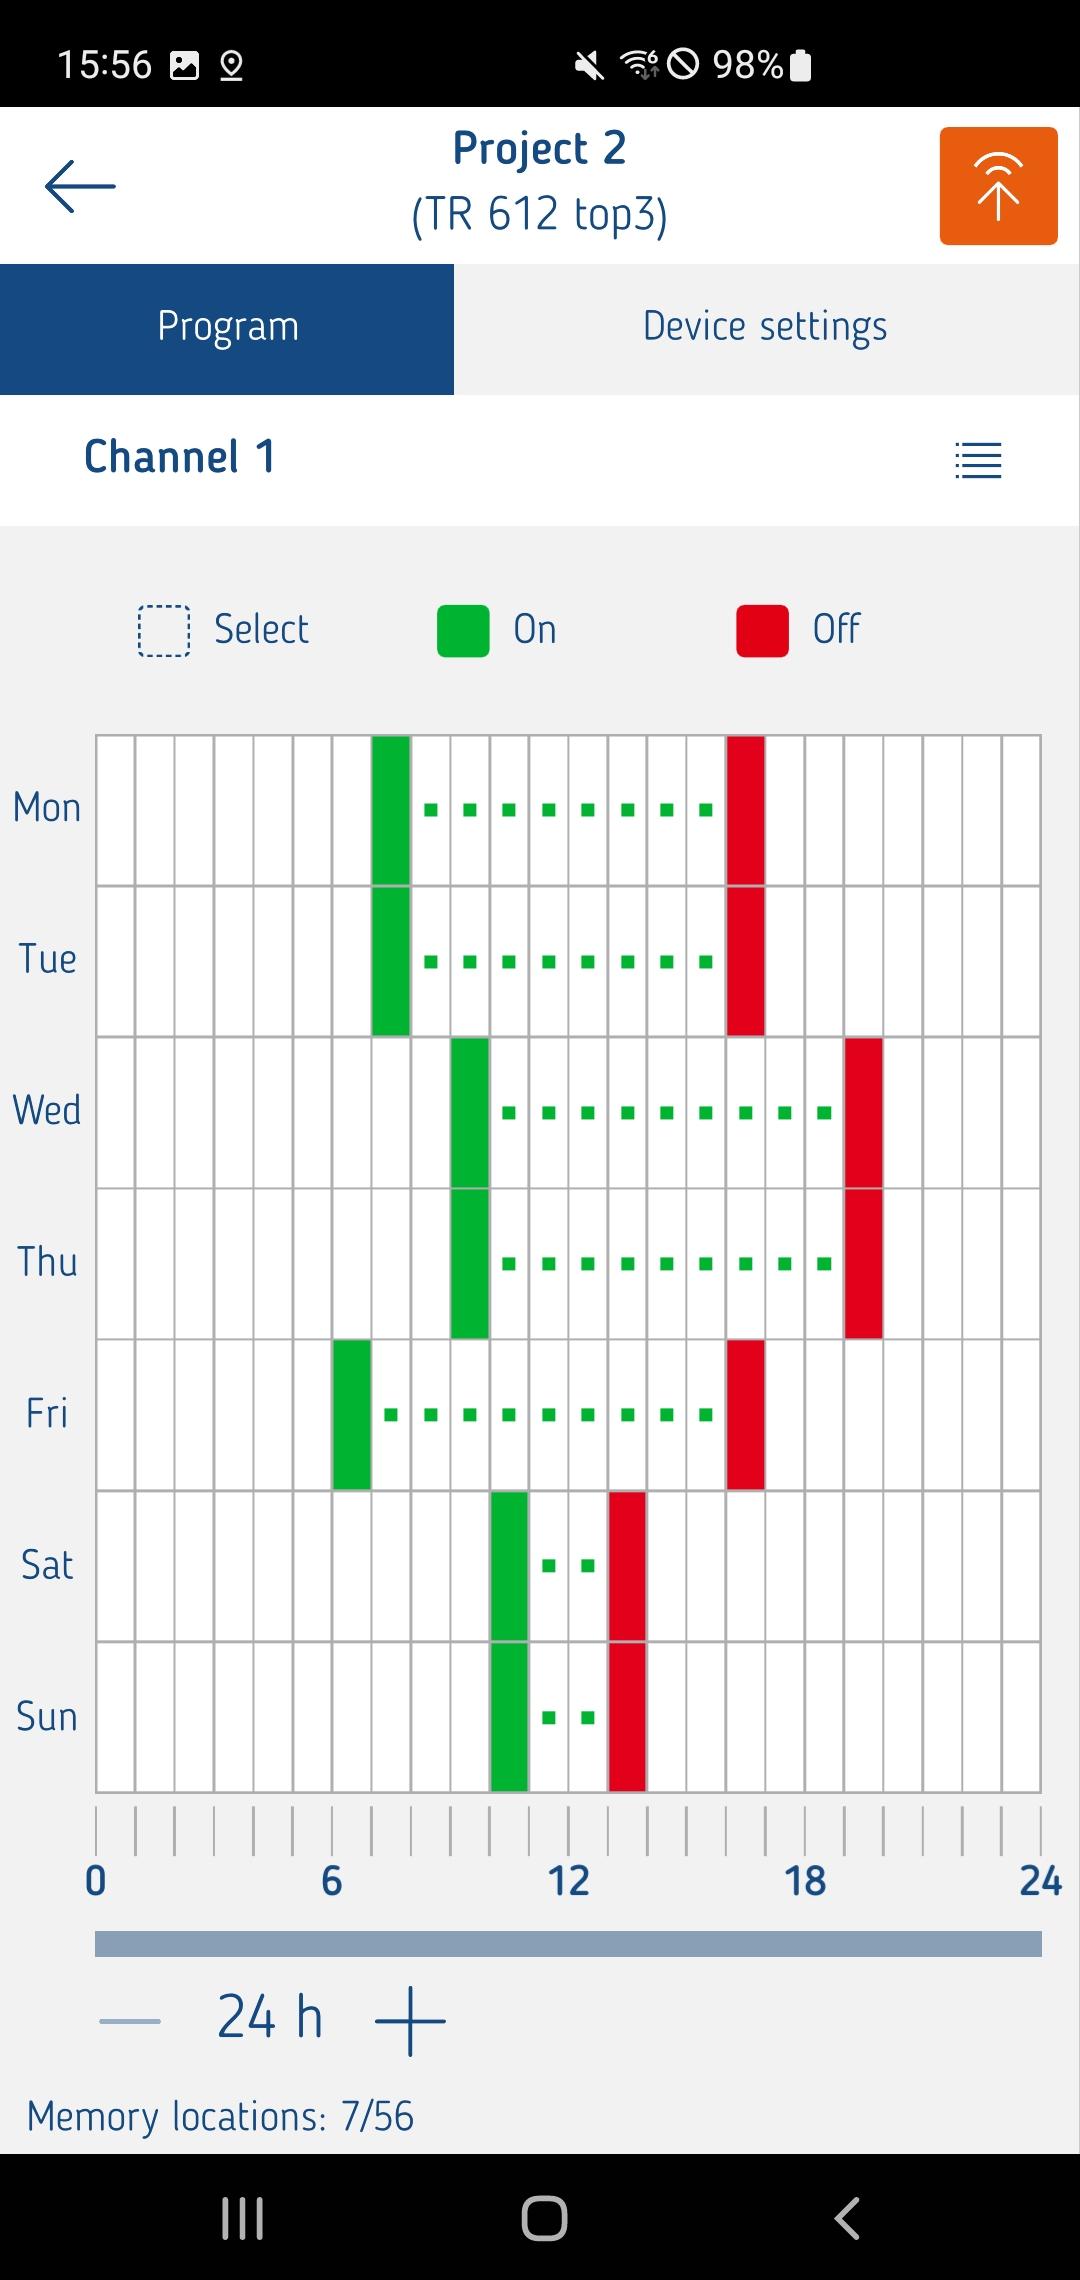Tap Android recent apps button
Screen dimensions: 1080x2280
pos(242,2218)
